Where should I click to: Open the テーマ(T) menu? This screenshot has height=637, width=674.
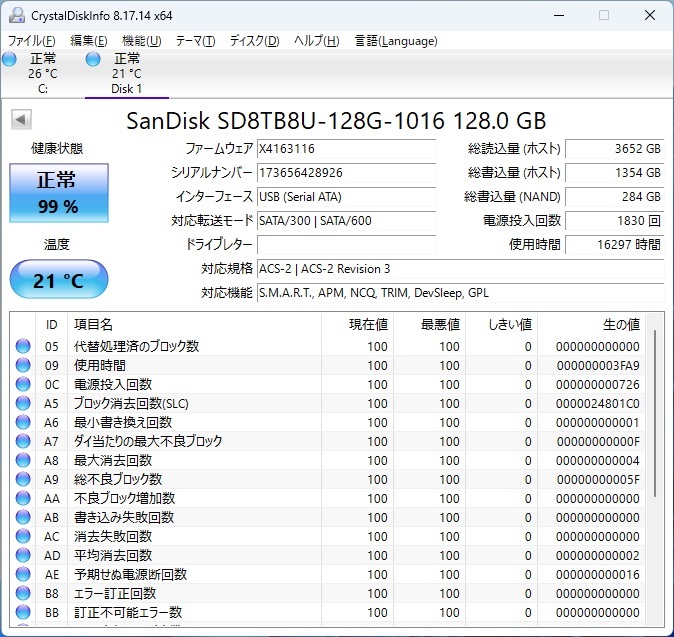coord(195,41)
